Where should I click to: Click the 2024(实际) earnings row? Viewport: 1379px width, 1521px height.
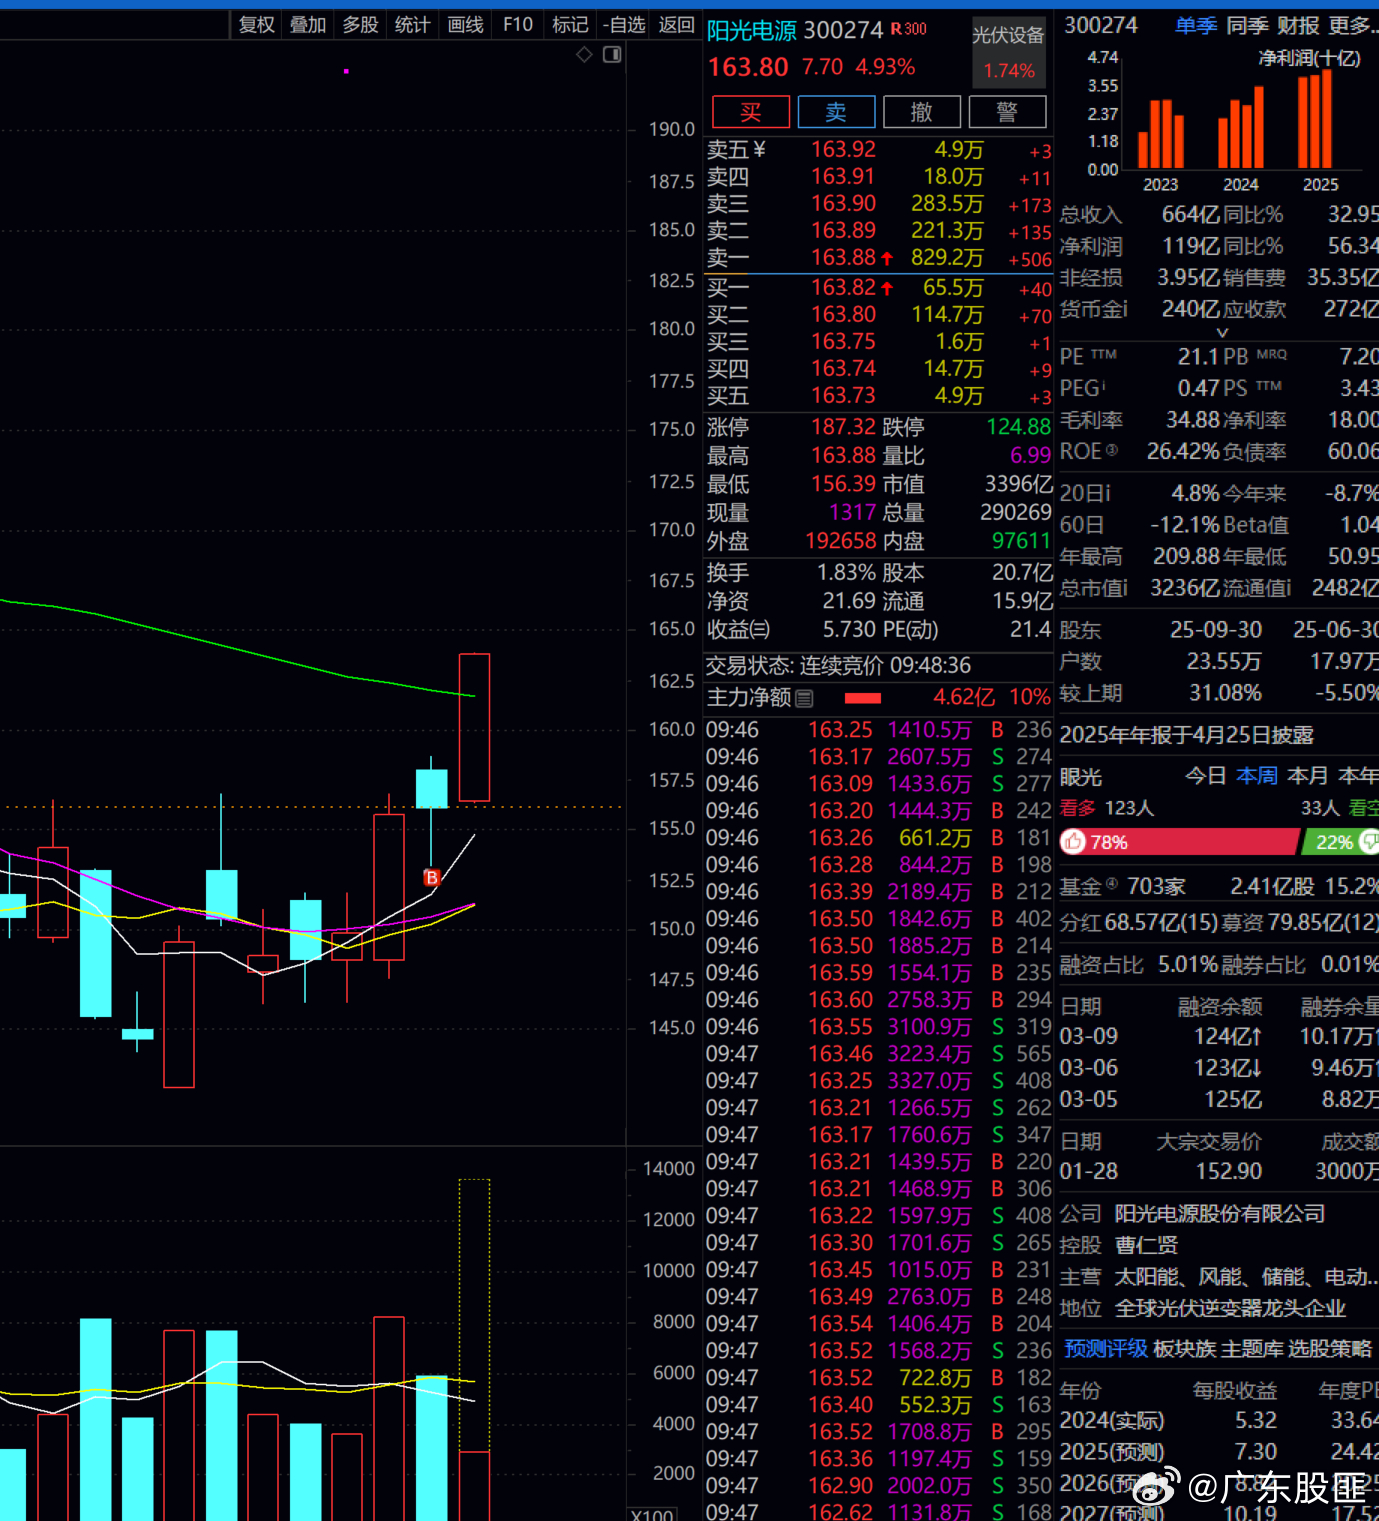click(x=1219, y=1420)
